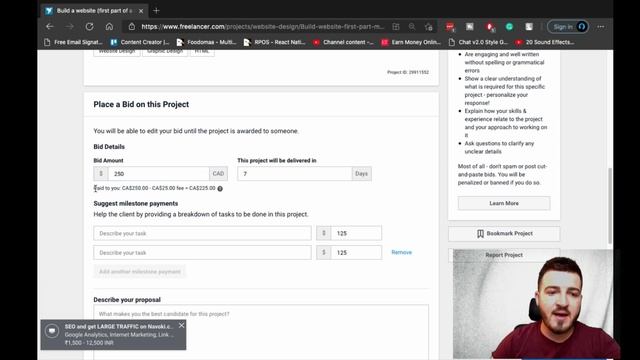Image resolution: width=640 pixels, height=360 pixels.
Task: Click the Bookmark Project button
Action: (504, 233)
